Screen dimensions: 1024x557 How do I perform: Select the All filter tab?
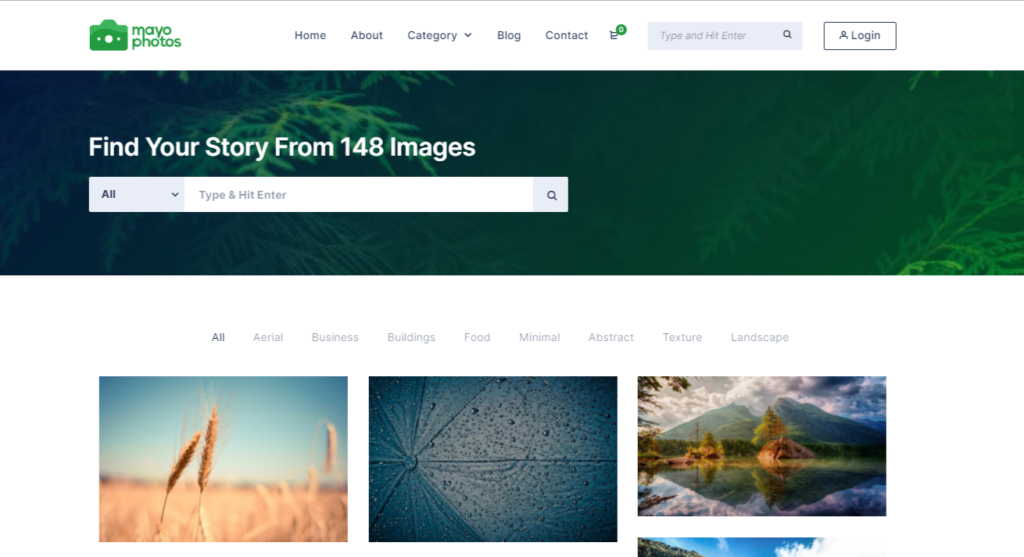tap(218, 337)
